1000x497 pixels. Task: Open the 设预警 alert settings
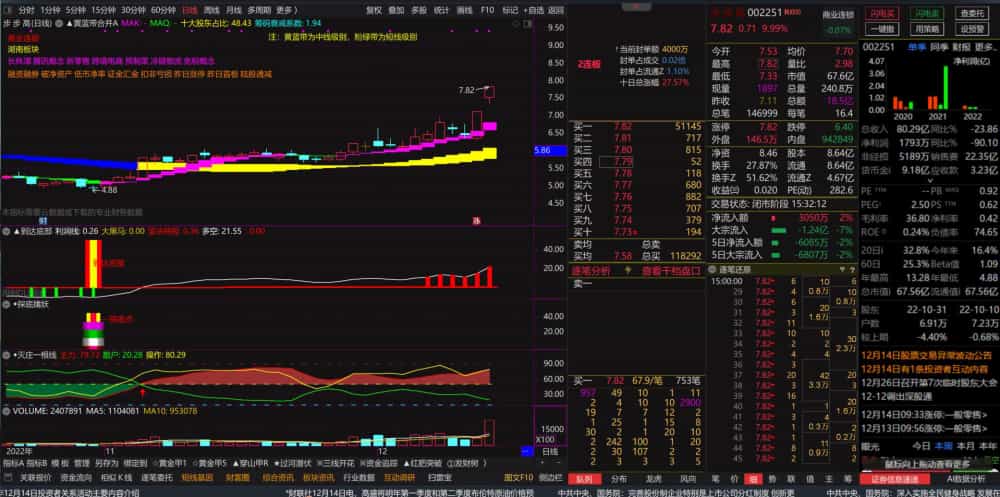(973, 29)
